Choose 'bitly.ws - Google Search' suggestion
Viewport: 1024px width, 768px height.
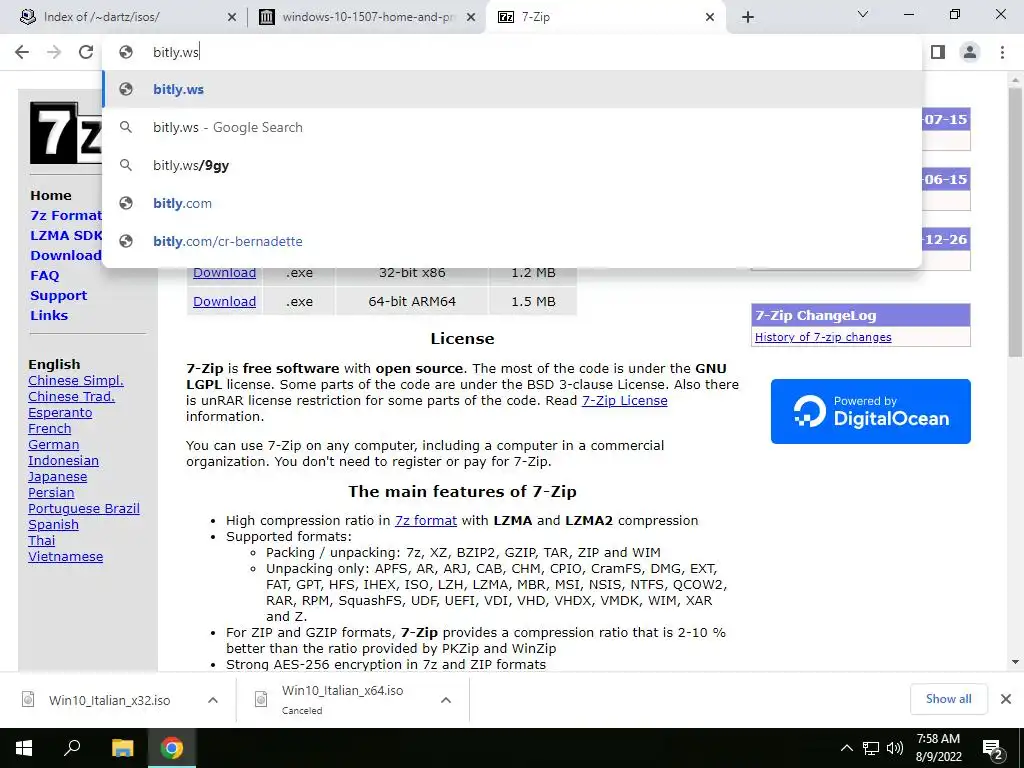coord(512,127)
